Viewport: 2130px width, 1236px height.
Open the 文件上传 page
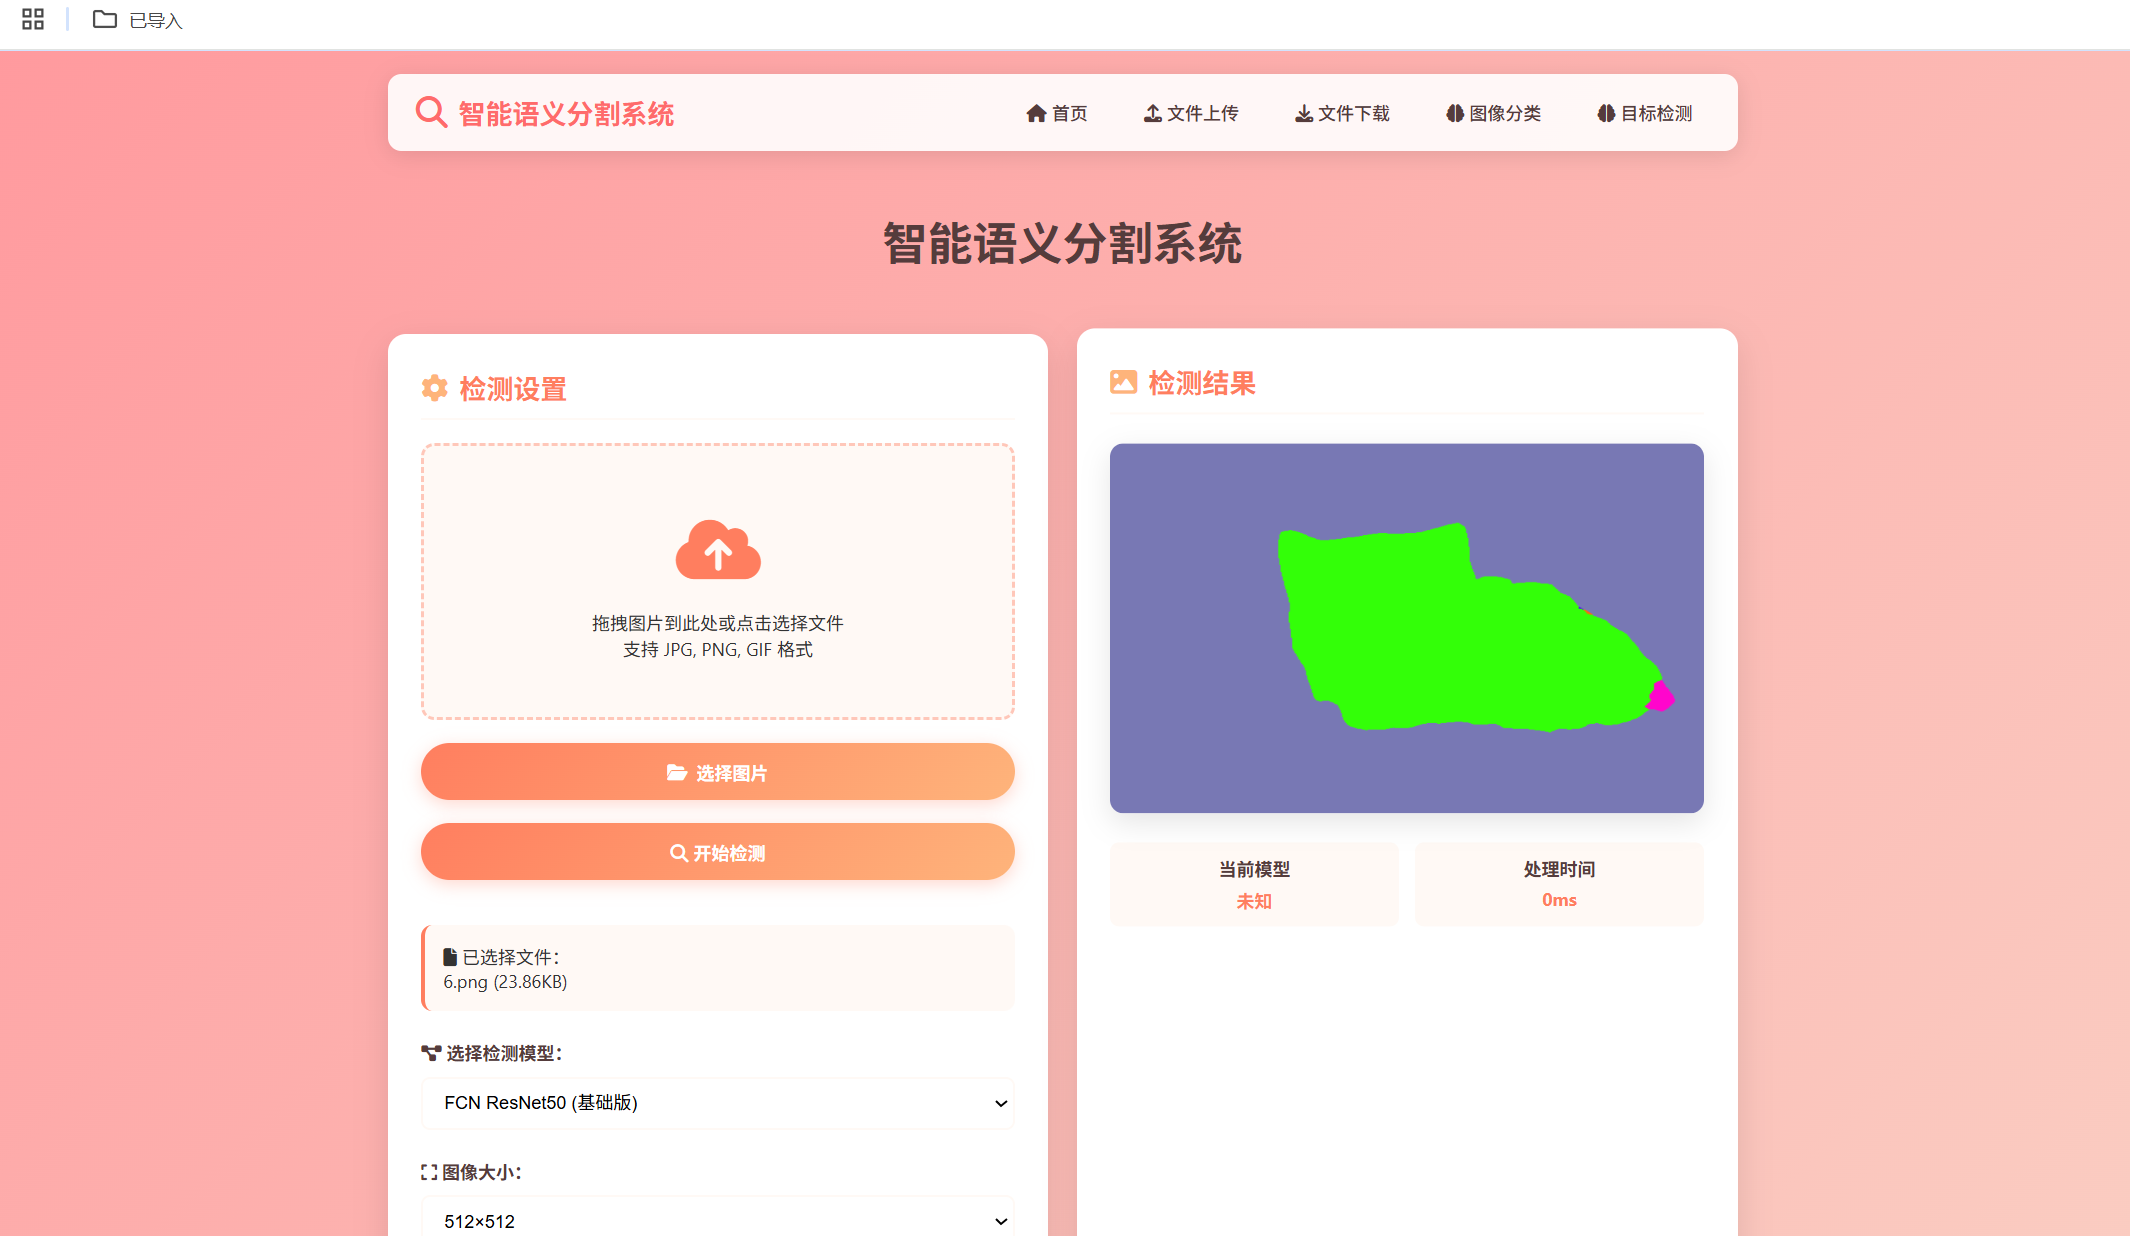pos(1191,113)
